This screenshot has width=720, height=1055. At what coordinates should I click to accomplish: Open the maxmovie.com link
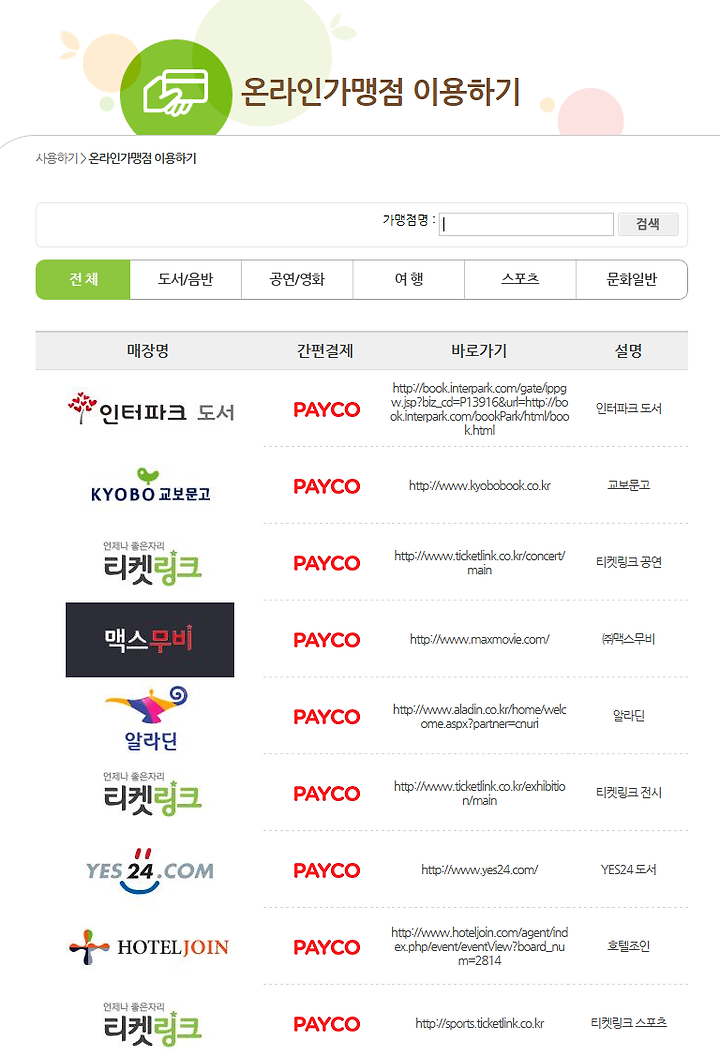tap(480, 639)
